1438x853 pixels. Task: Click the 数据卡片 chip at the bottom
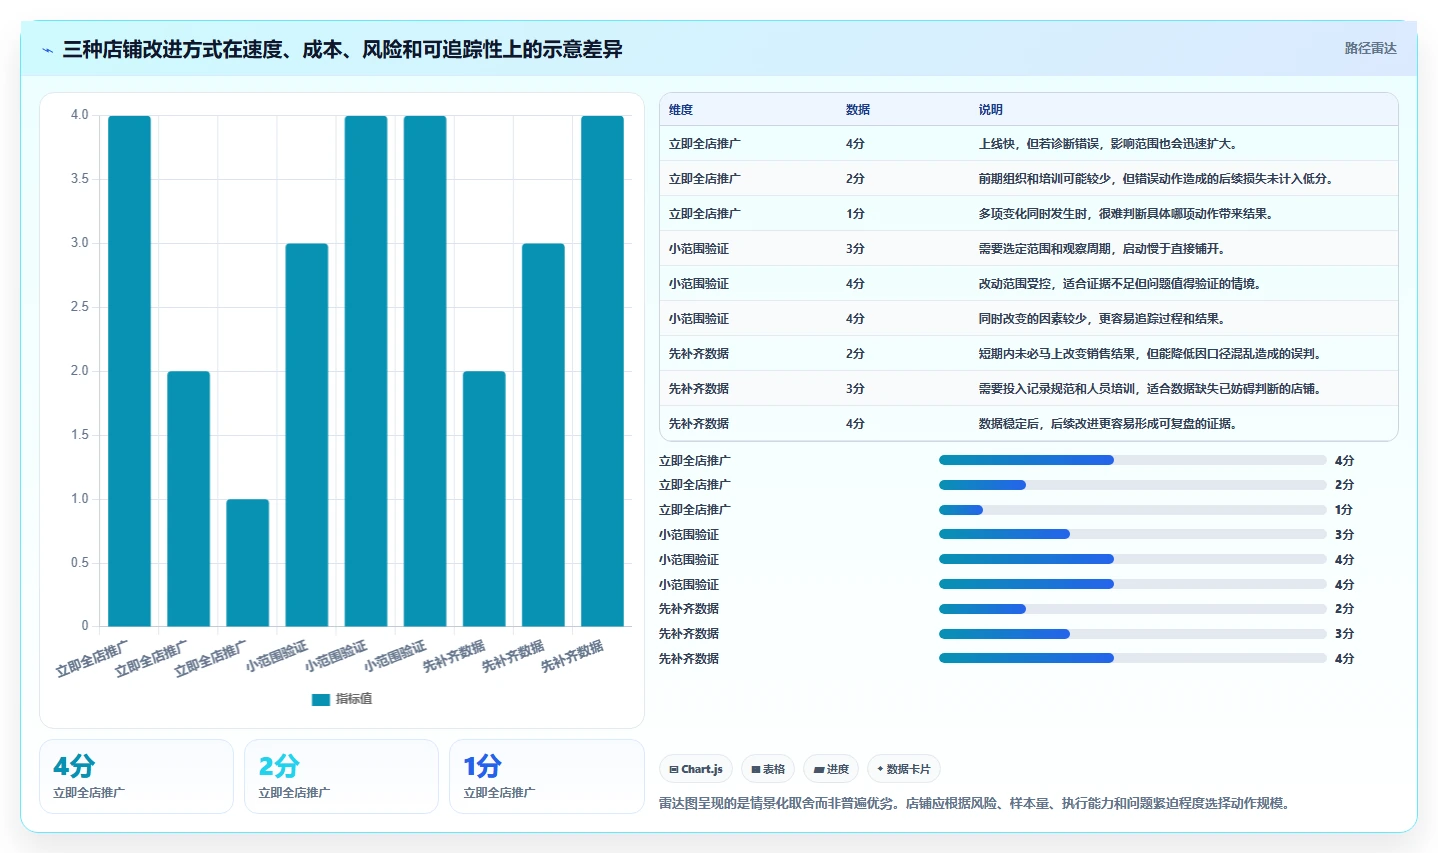pyautogui.click(x=904, y=769)
